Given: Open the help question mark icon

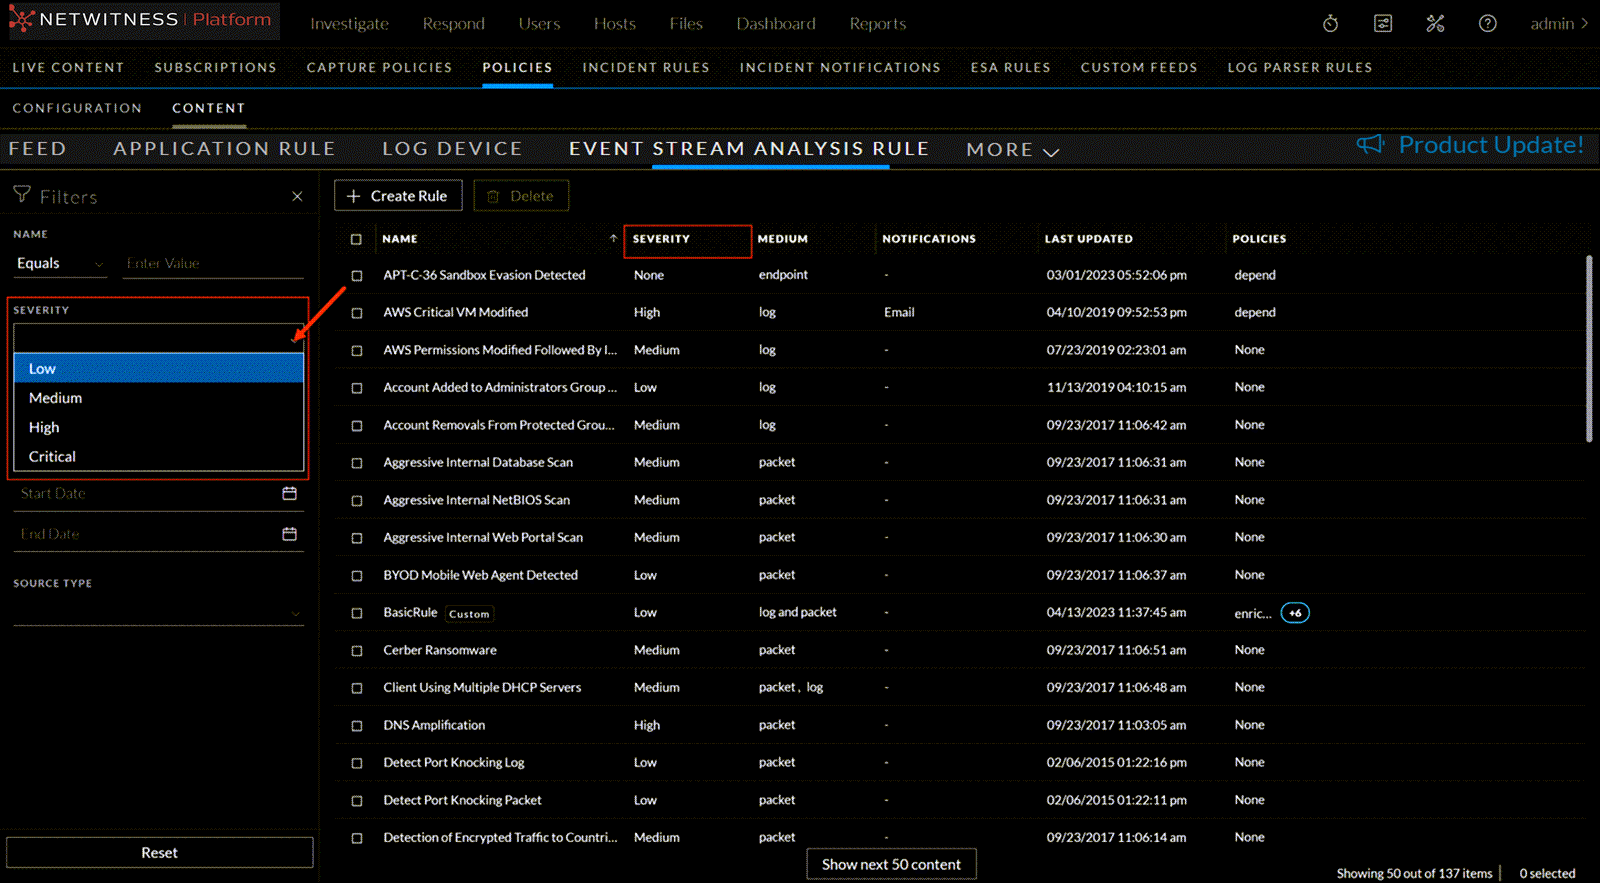Looking at the screenshot, I should (x=1488, y=24).
